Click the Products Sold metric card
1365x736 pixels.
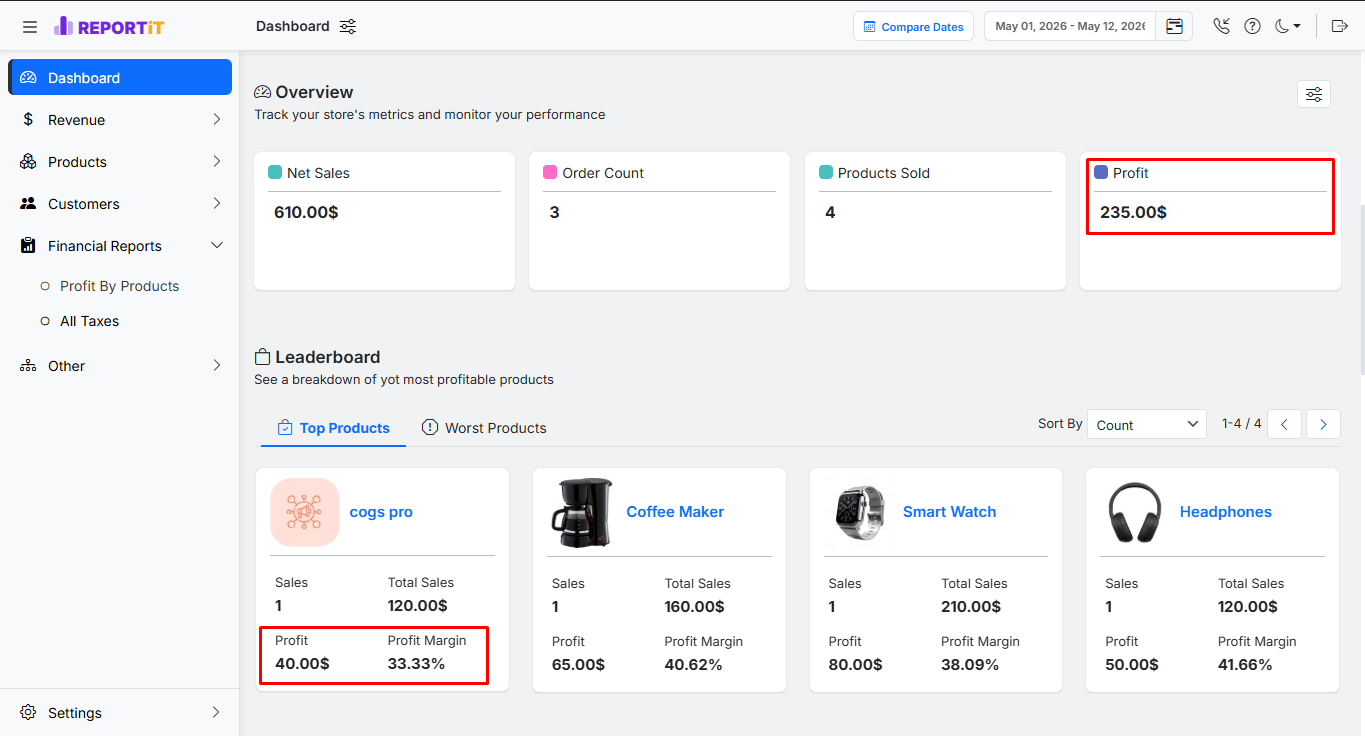coord(935,221)
